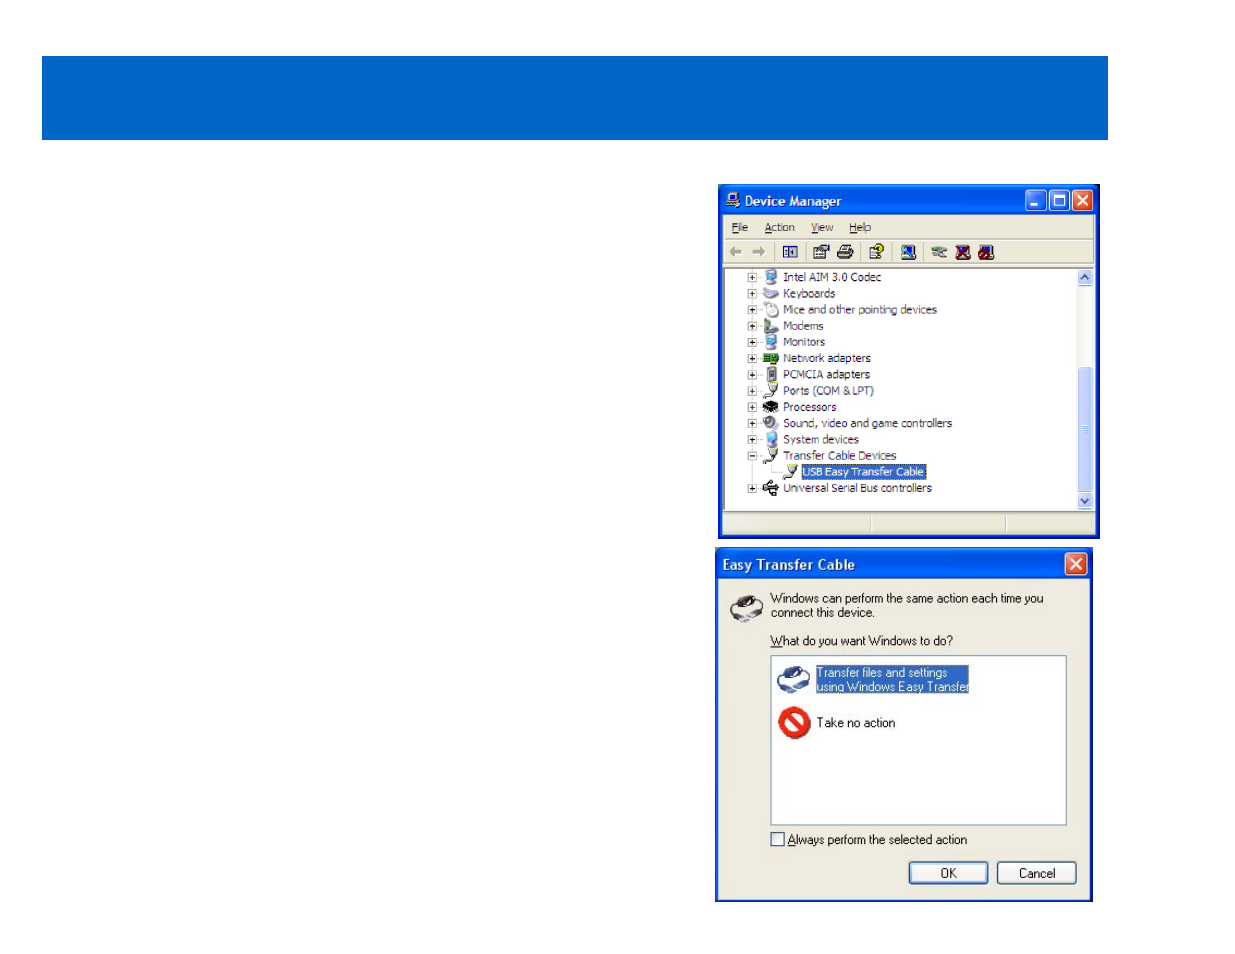Maximize the Device Manager window
Screen dimensions: 1235x954
1059,200
